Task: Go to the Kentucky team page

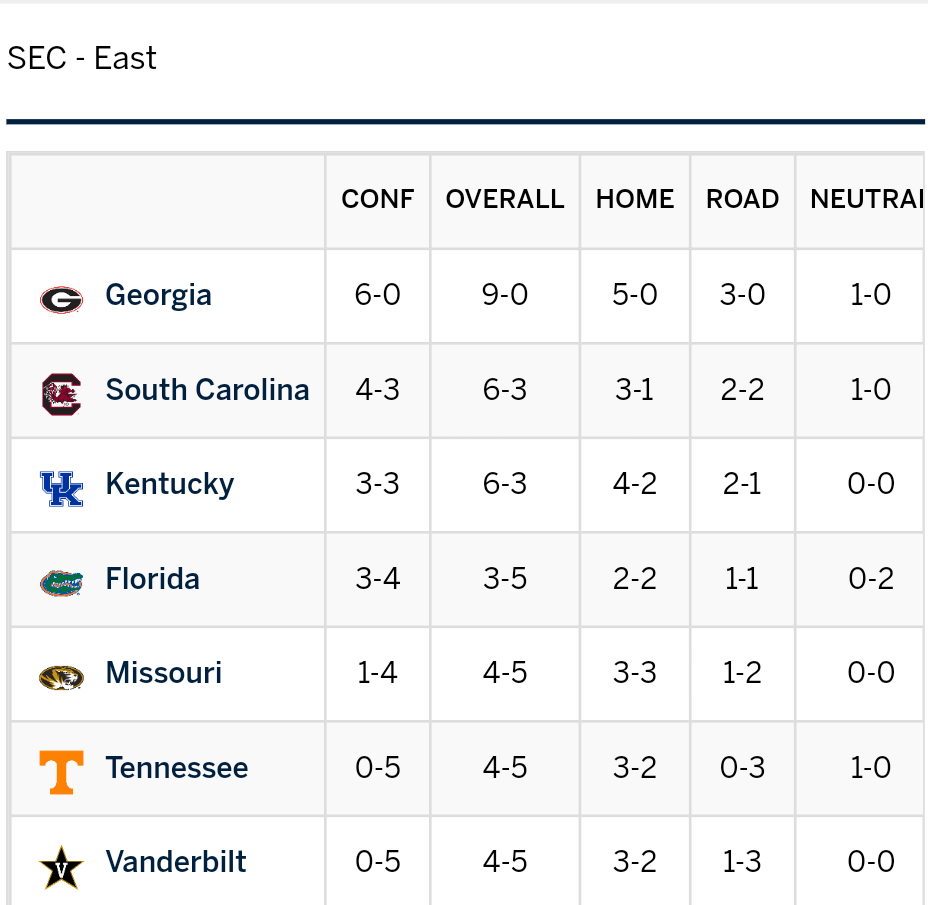Action: [169, 484]
